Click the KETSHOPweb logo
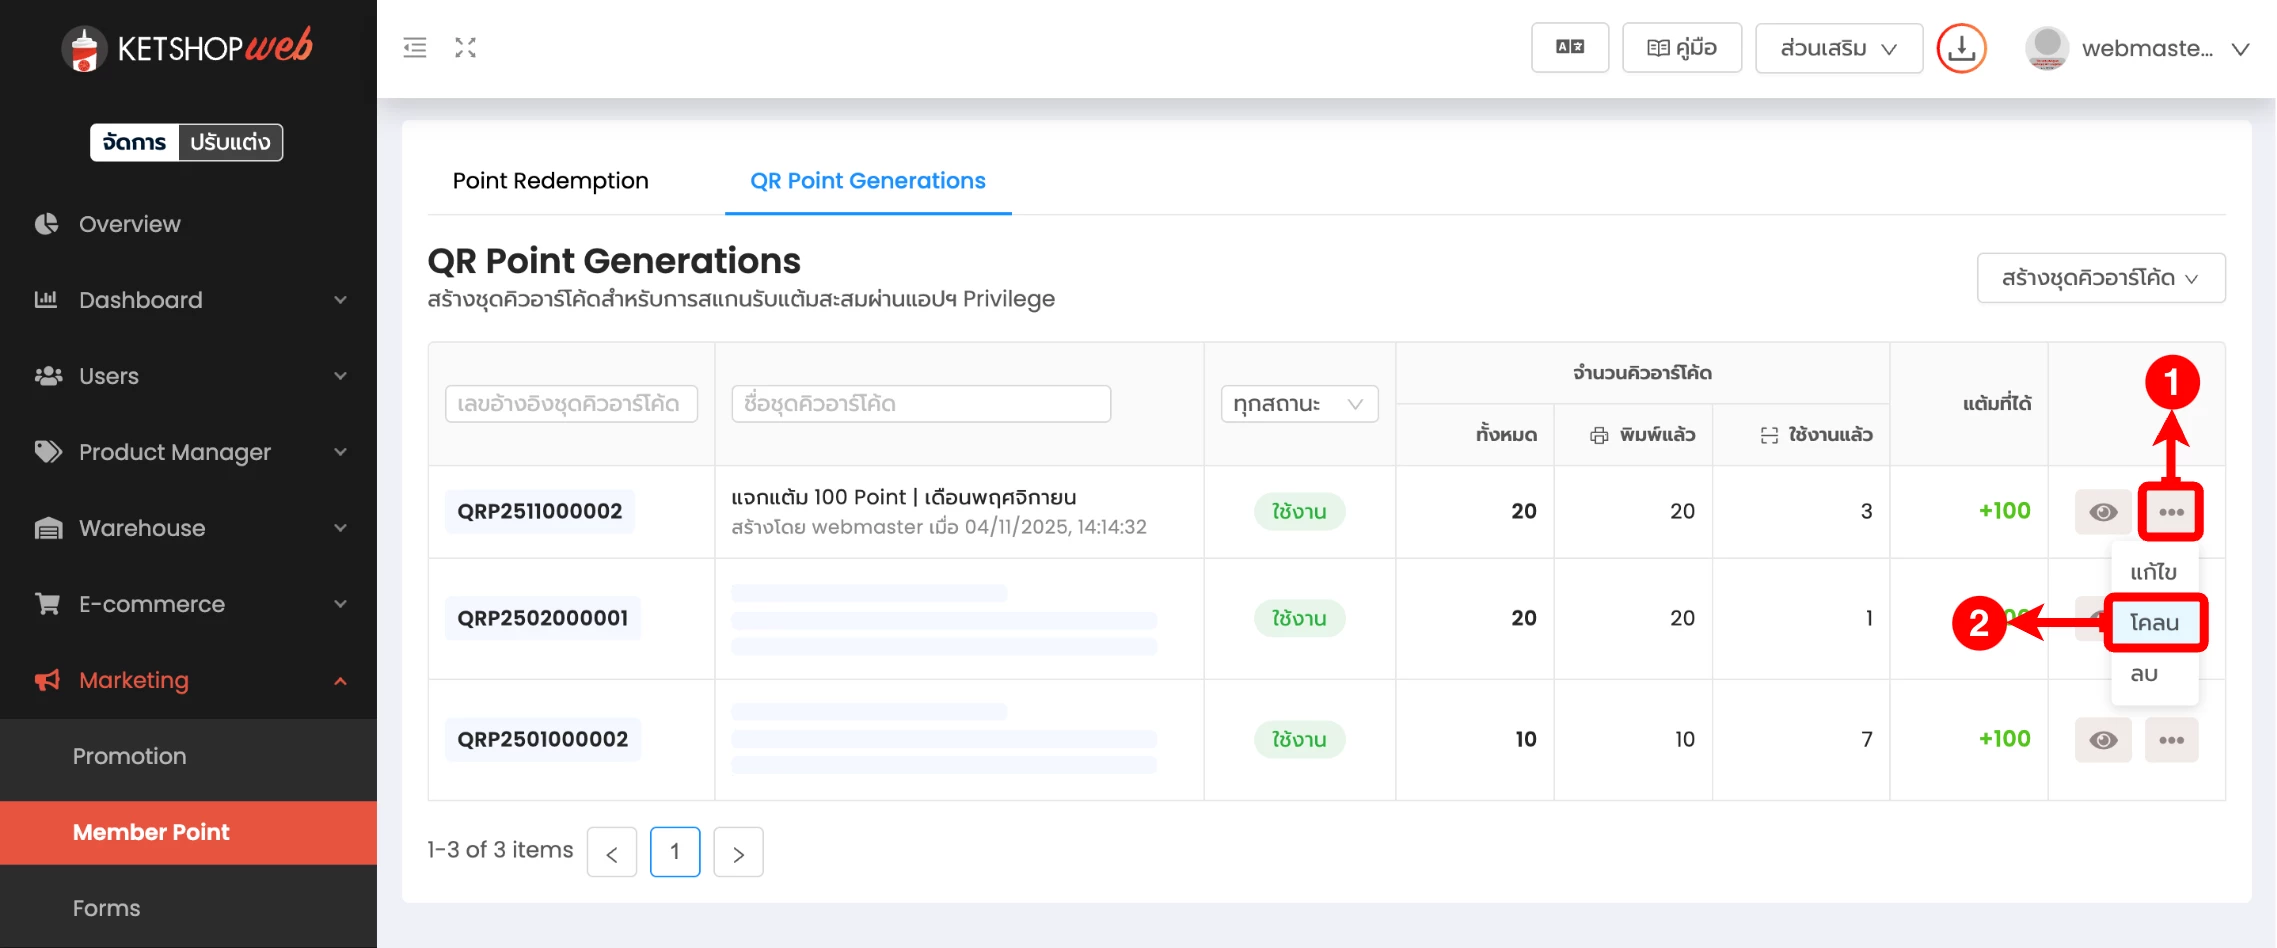 187,48
